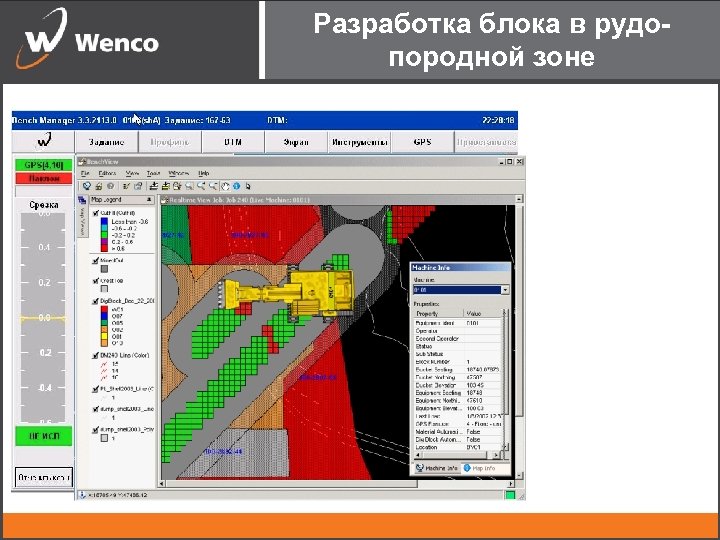Image resolution: width=720 pixels, height=540 pixels.
Task: Click the Value column header
Action: [x=483, y=314]
